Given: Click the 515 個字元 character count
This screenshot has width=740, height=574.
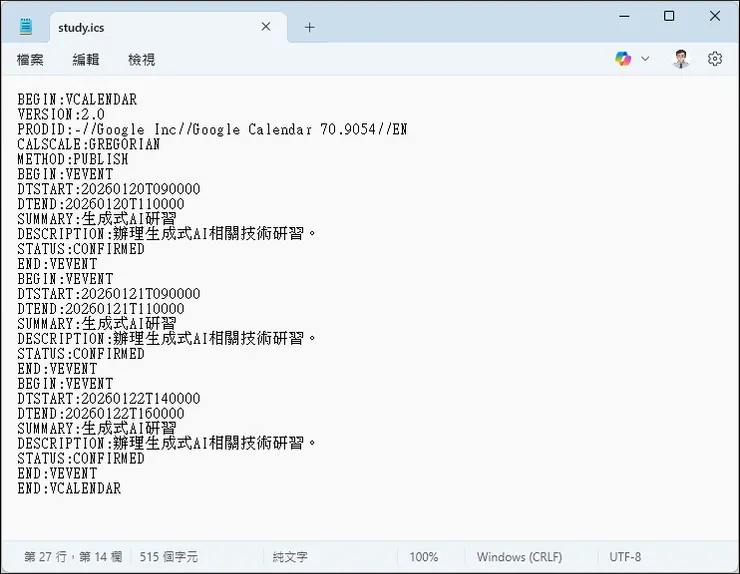Looking at the screenshot, I should (168, 557).
